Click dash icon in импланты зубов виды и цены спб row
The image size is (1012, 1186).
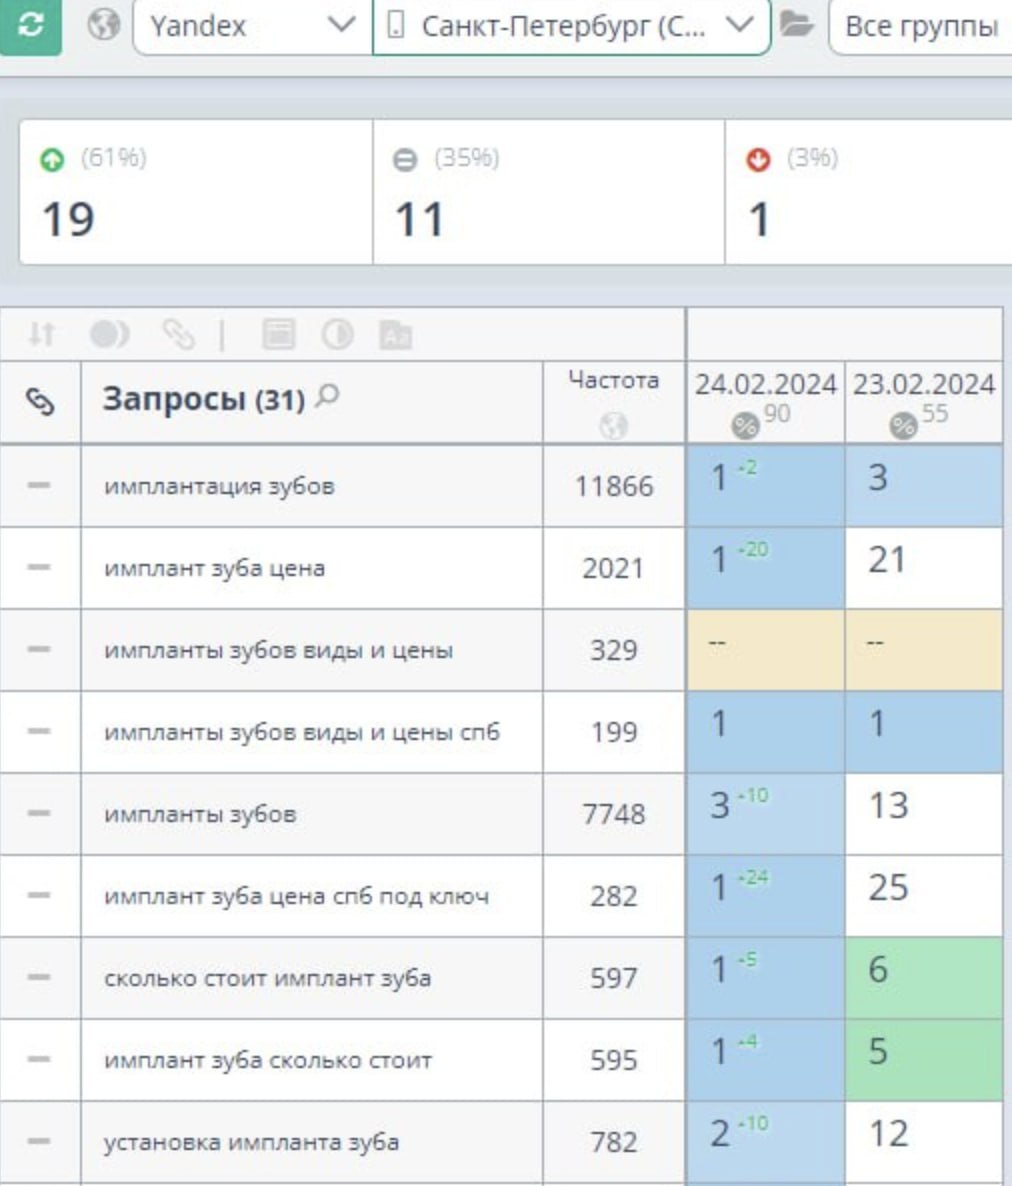tap(39, 731)
